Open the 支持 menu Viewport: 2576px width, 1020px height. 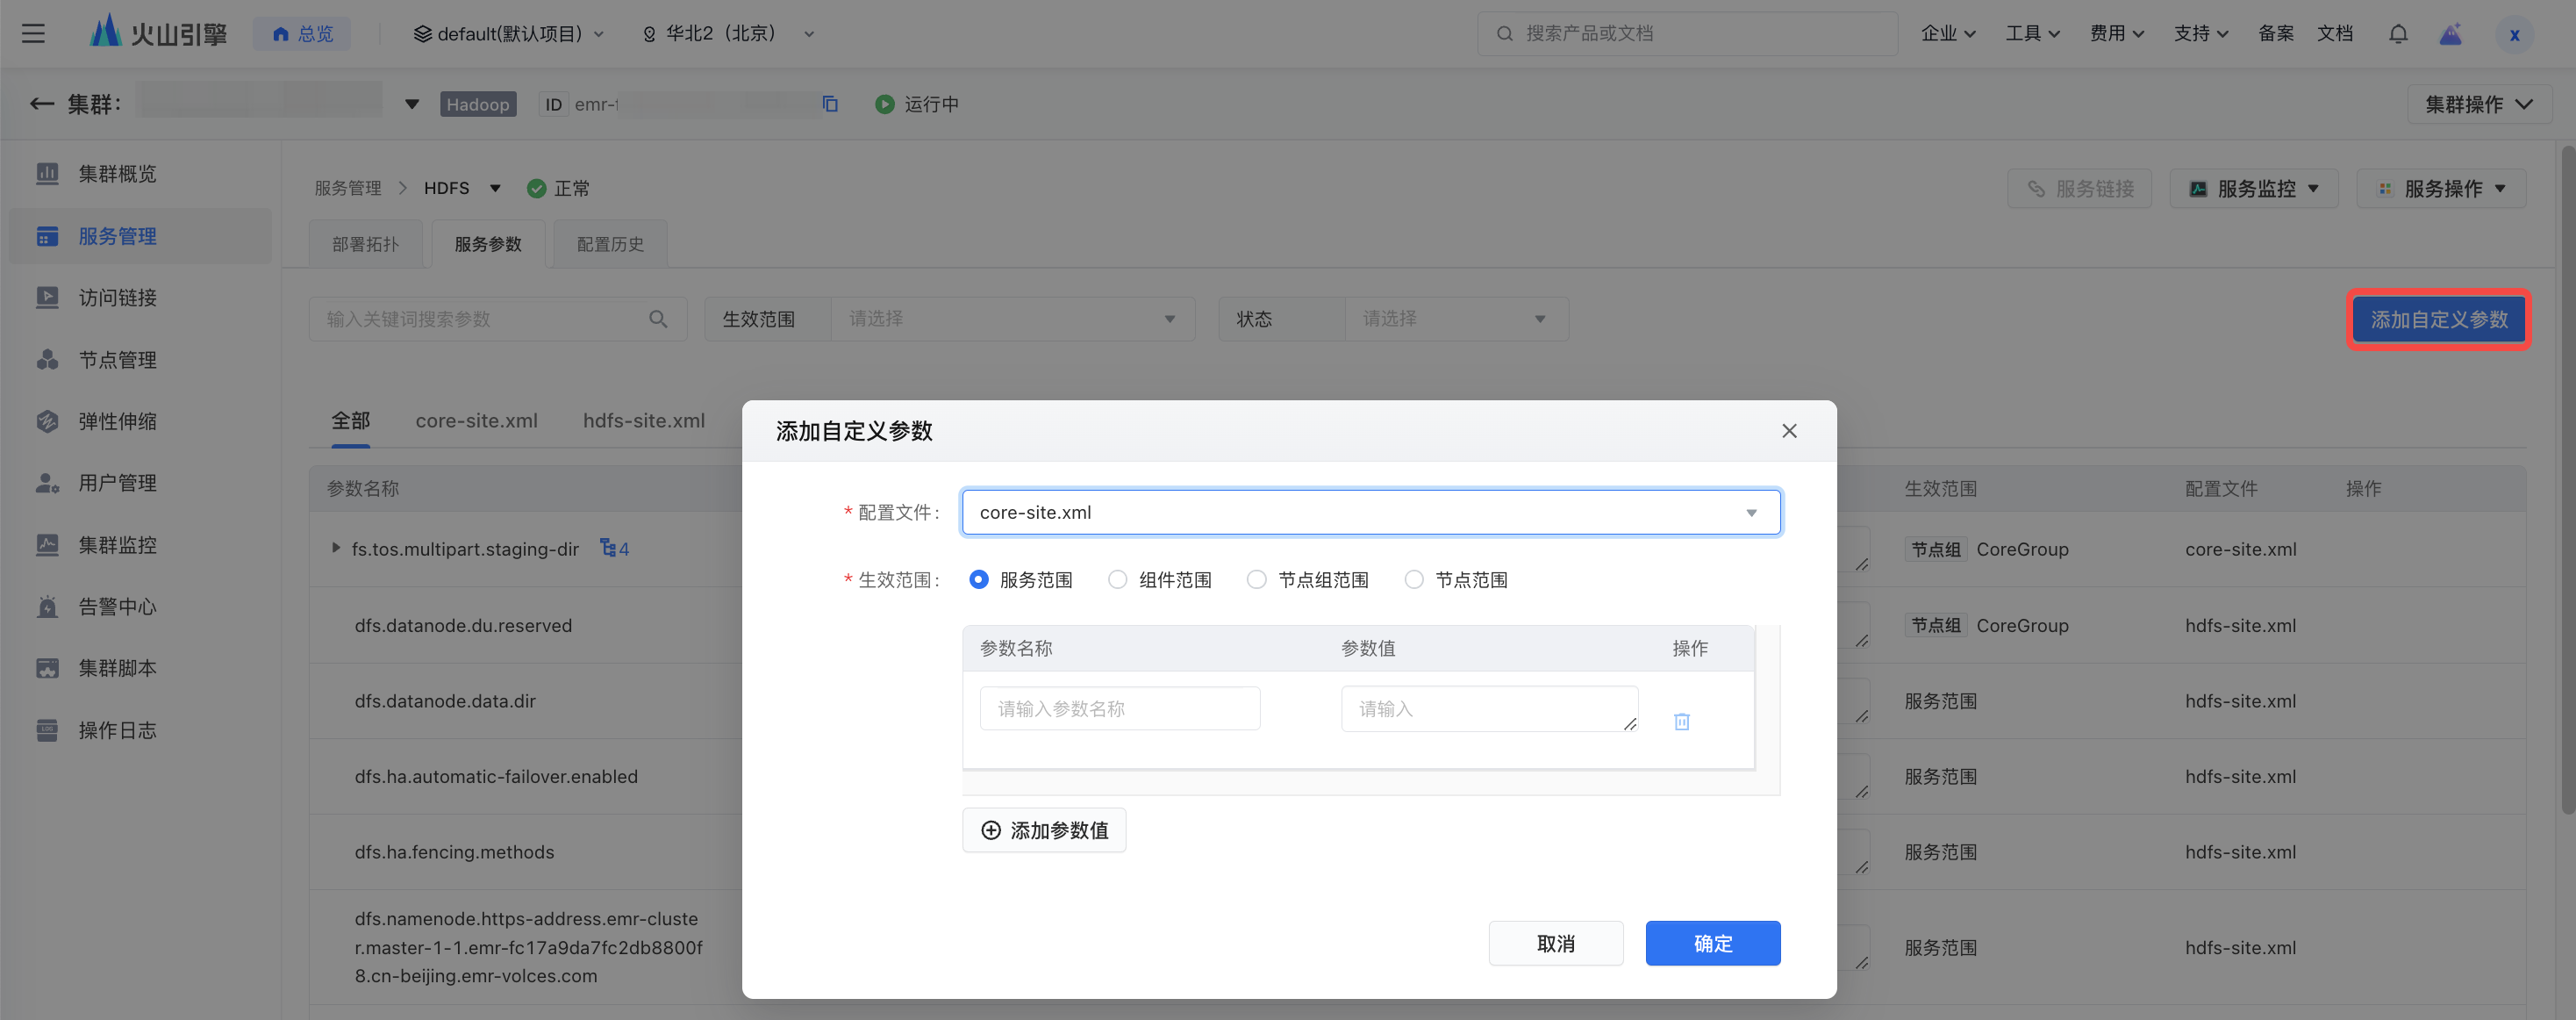click(2201, 34)
